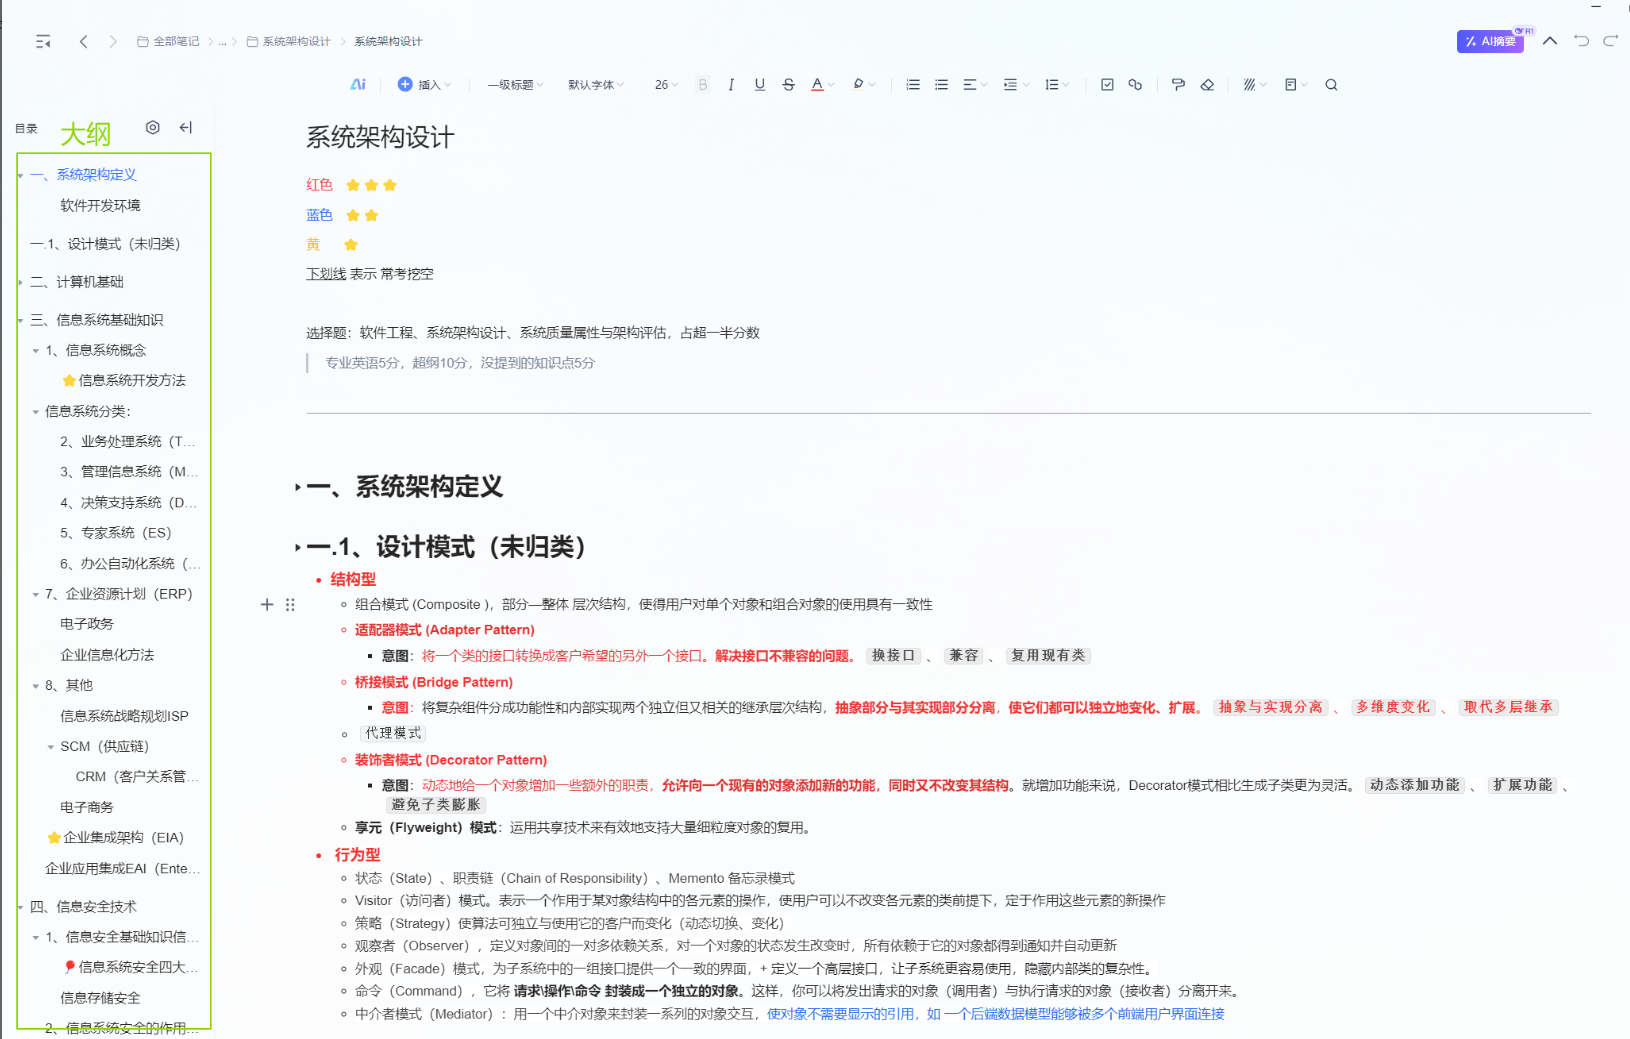Toggle underline formatting
This screenshot has height=1039, width=1630.
[x=760, y=85]
